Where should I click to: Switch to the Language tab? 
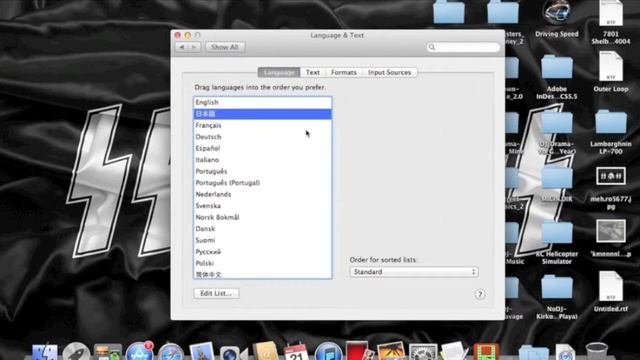279,72
